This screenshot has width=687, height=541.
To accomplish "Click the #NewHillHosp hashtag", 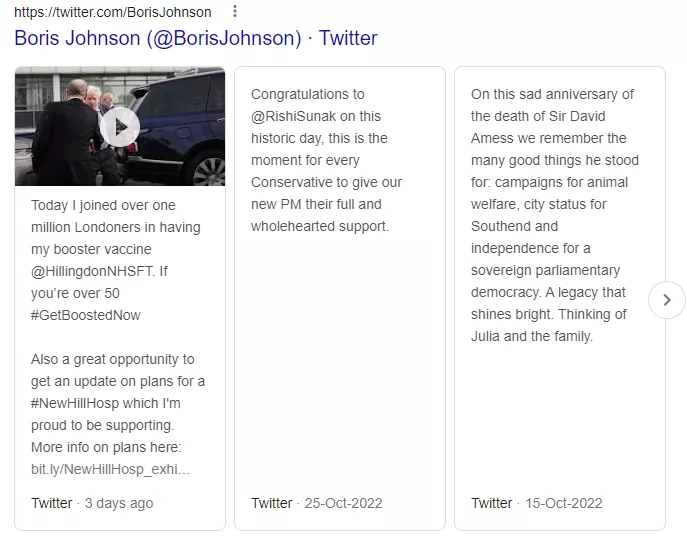I will [75, 403].
